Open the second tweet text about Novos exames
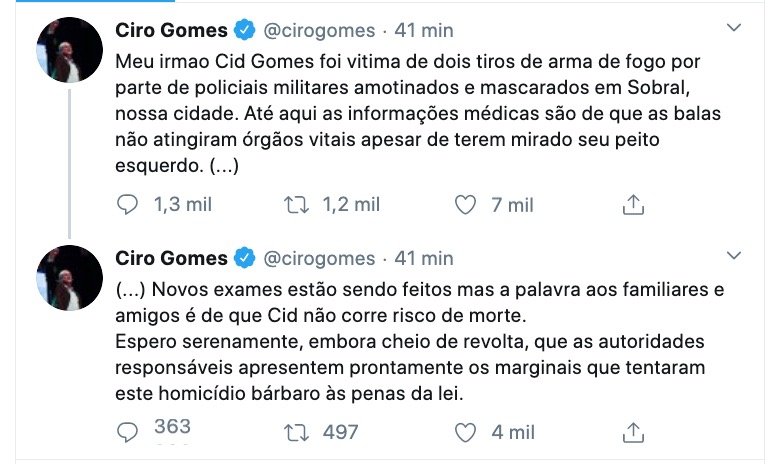The width and height of the screenshot is (778, 464). point(400,342)
